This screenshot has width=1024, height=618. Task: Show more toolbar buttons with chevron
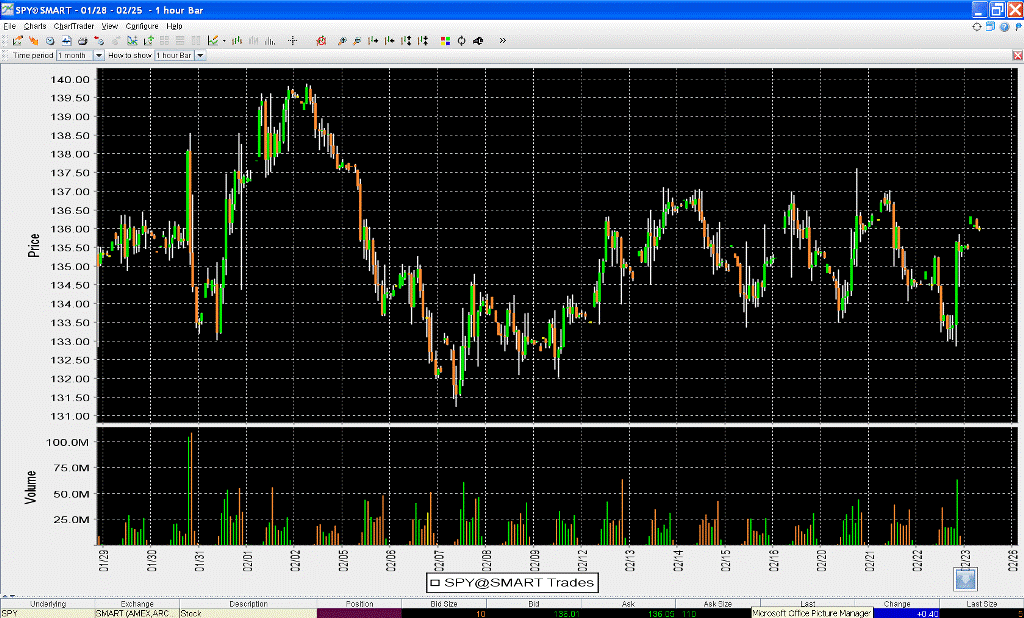click(x=502, y=41)
